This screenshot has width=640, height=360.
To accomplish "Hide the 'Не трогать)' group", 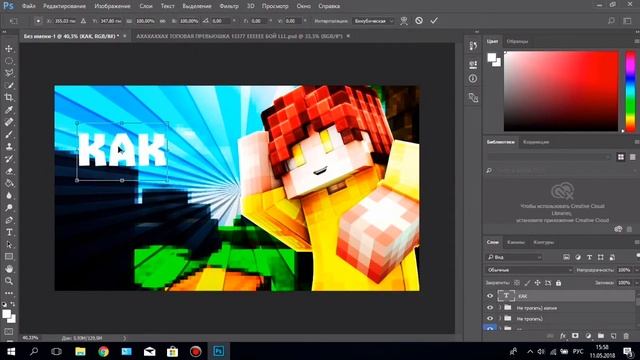I will click(x=490, y=318).
